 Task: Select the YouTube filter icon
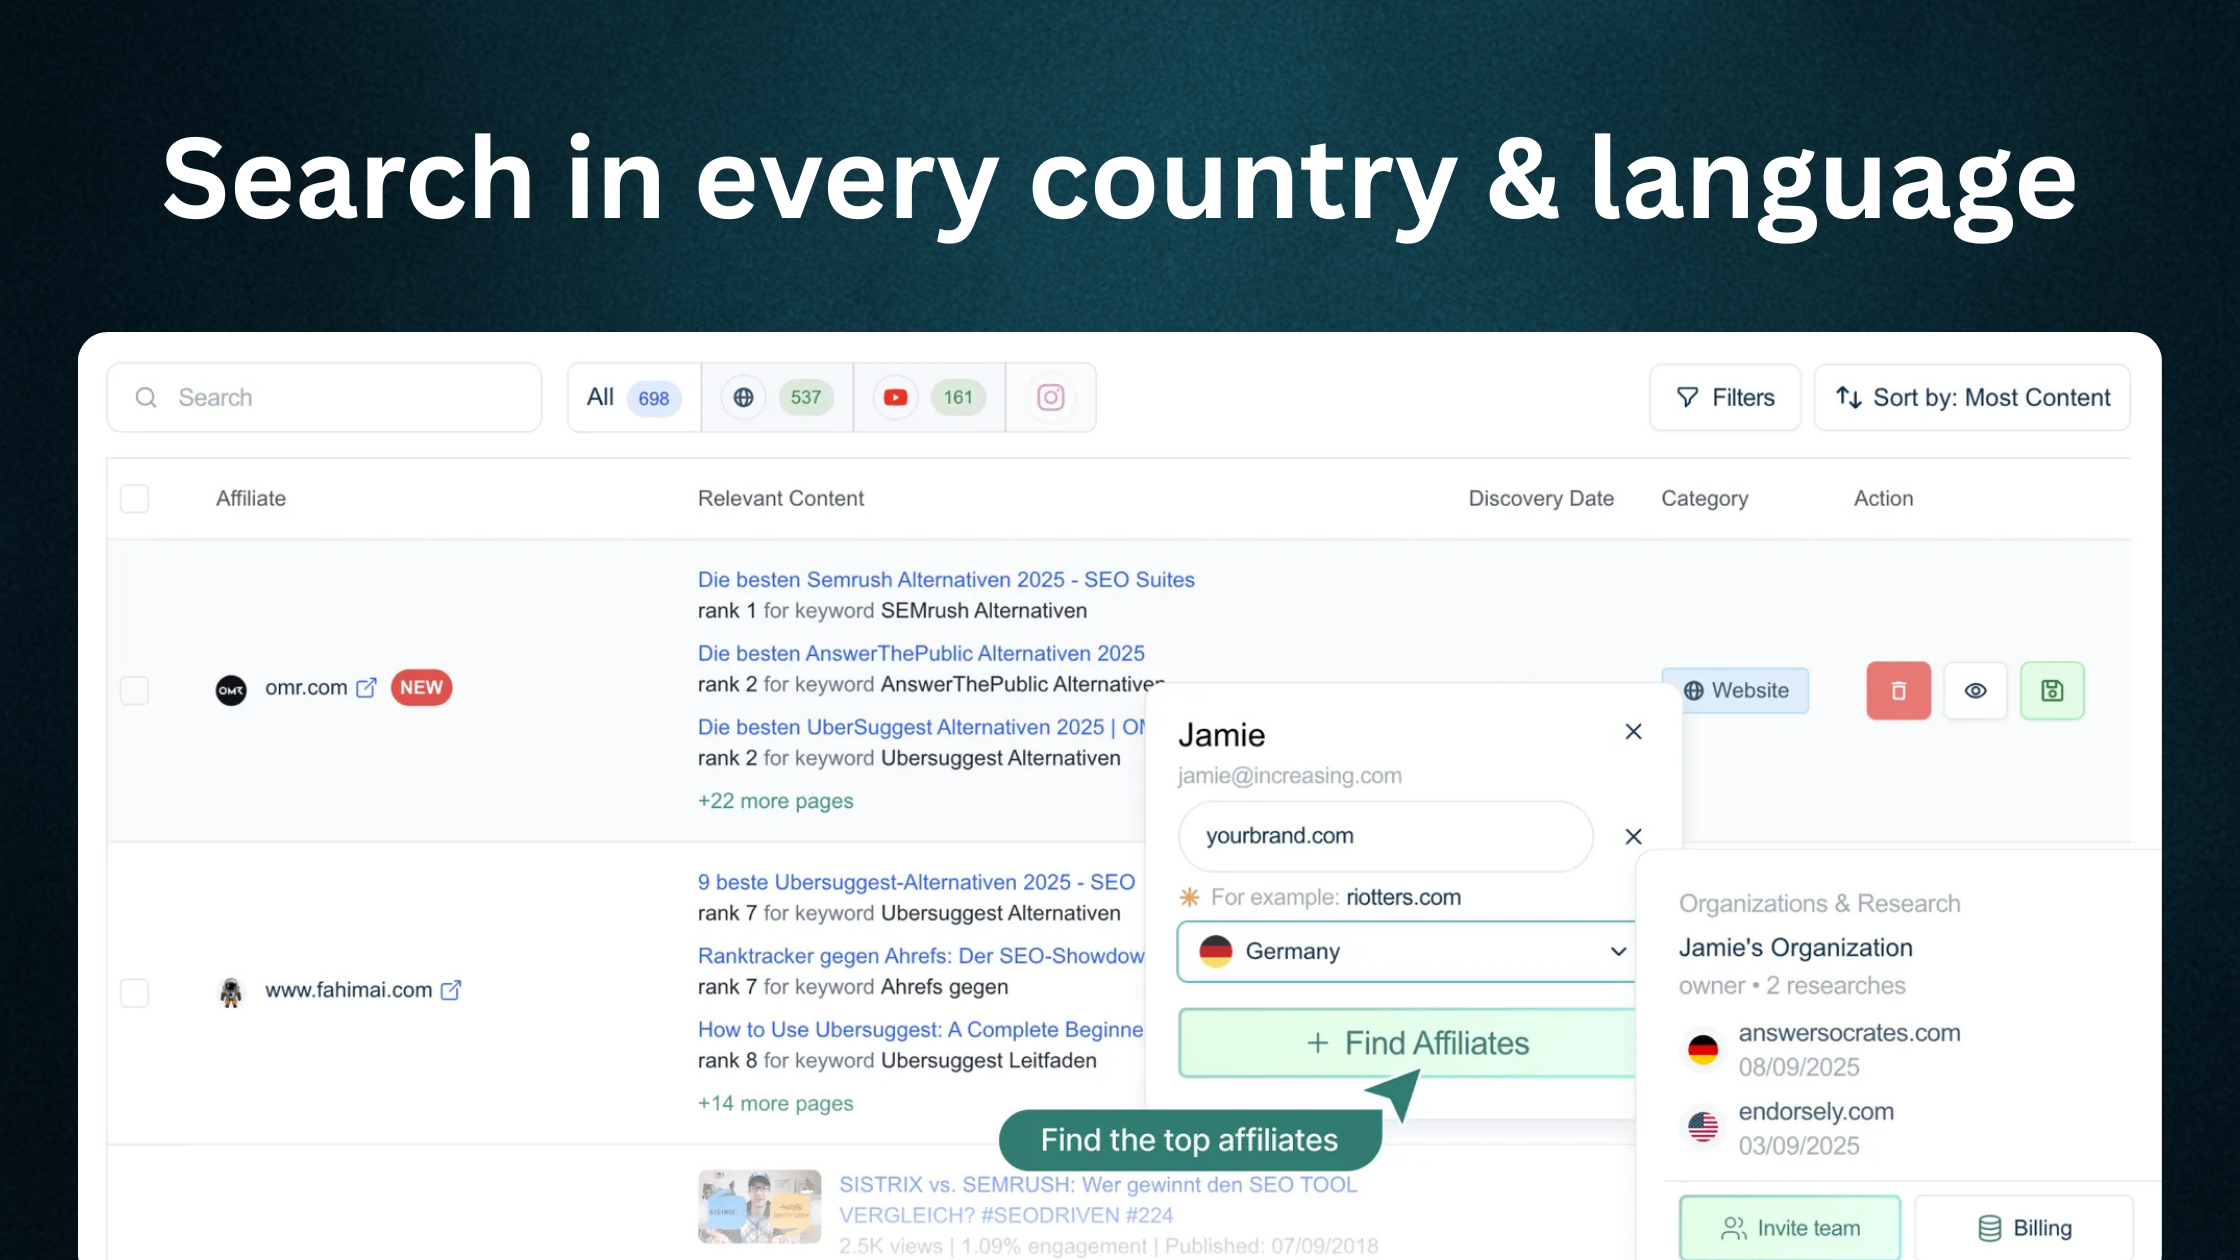[x=895, y=398]
